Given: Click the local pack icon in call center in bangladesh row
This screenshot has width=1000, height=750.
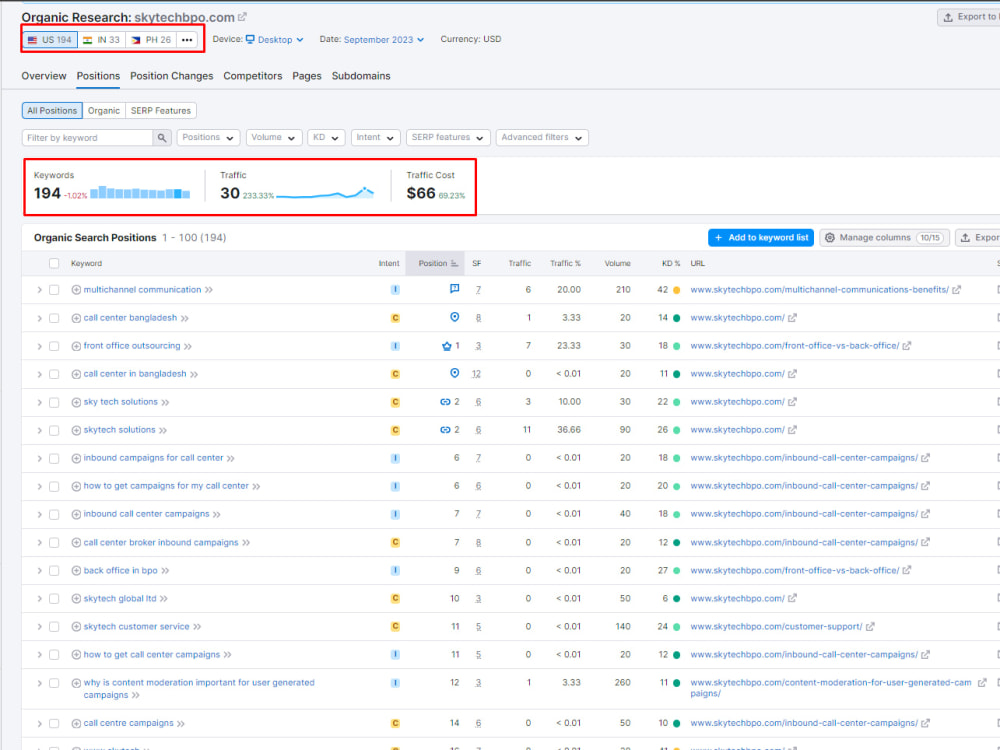Looking at the screenshot, I should coord(454,373).
